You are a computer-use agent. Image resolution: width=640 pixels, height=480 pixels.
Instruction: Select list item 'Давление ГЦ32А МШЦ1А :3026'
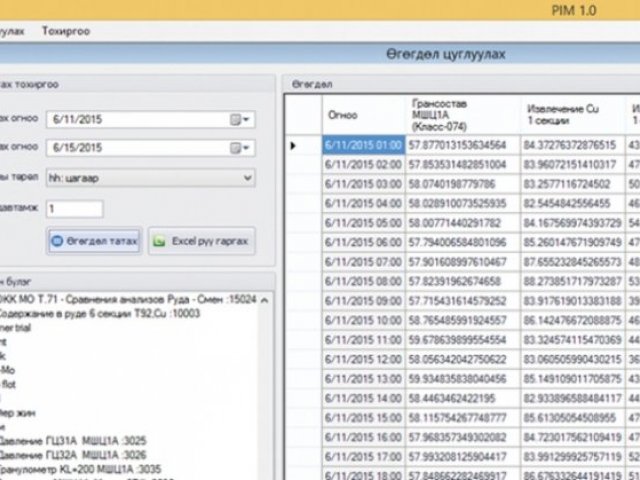(73, 455)
